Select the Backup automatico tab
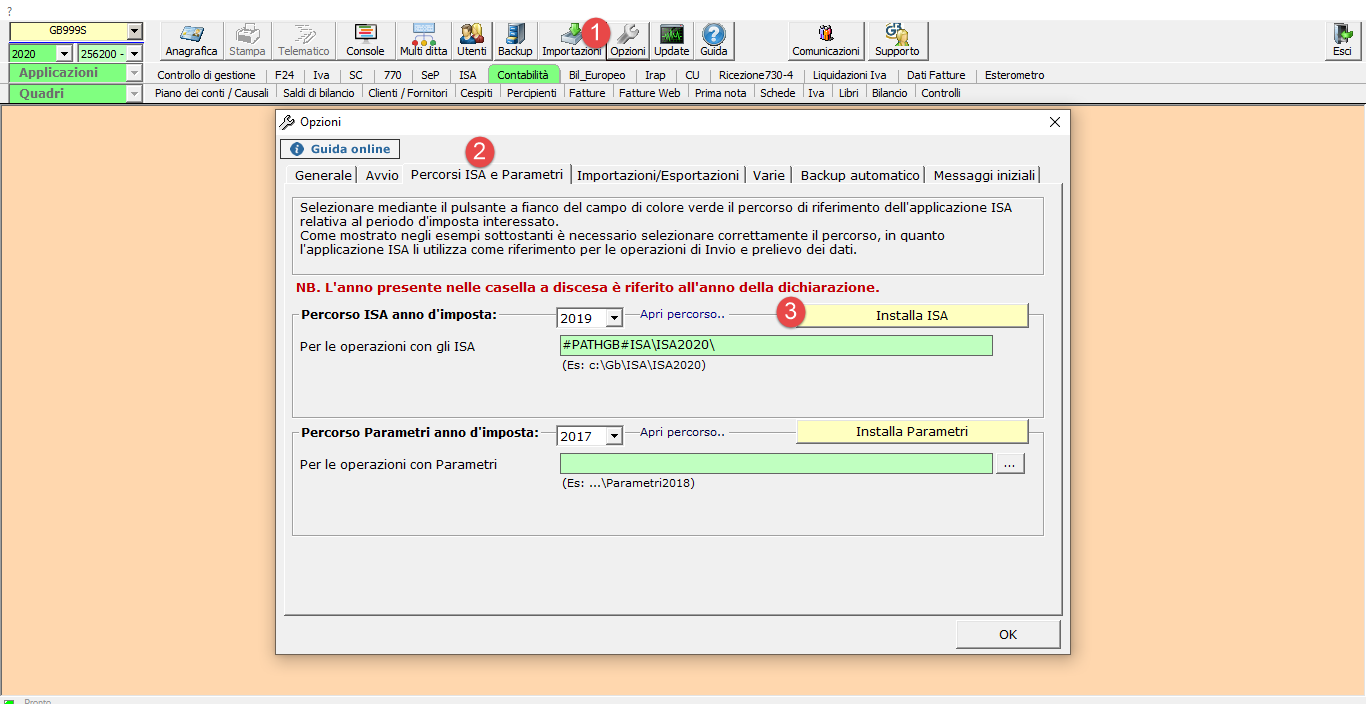This screenshot has width=1366, height=704. click(859, 175)
